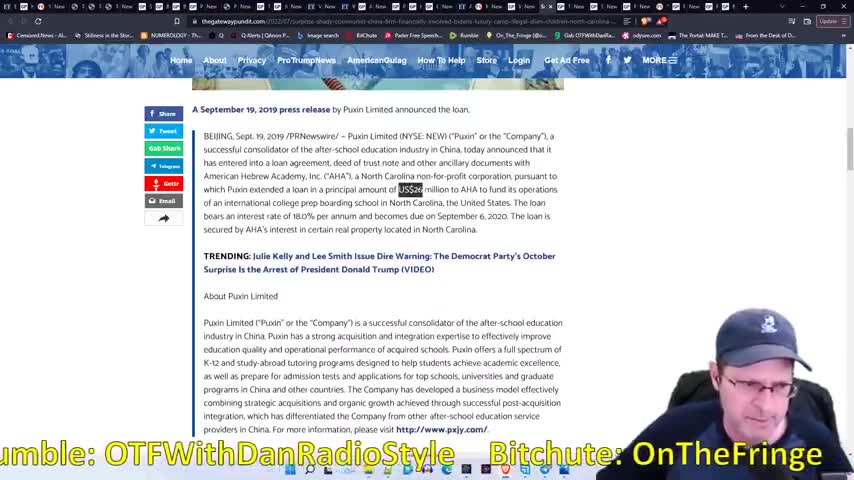Toggle reader mode icon in address bar

(x=627, y=21)
